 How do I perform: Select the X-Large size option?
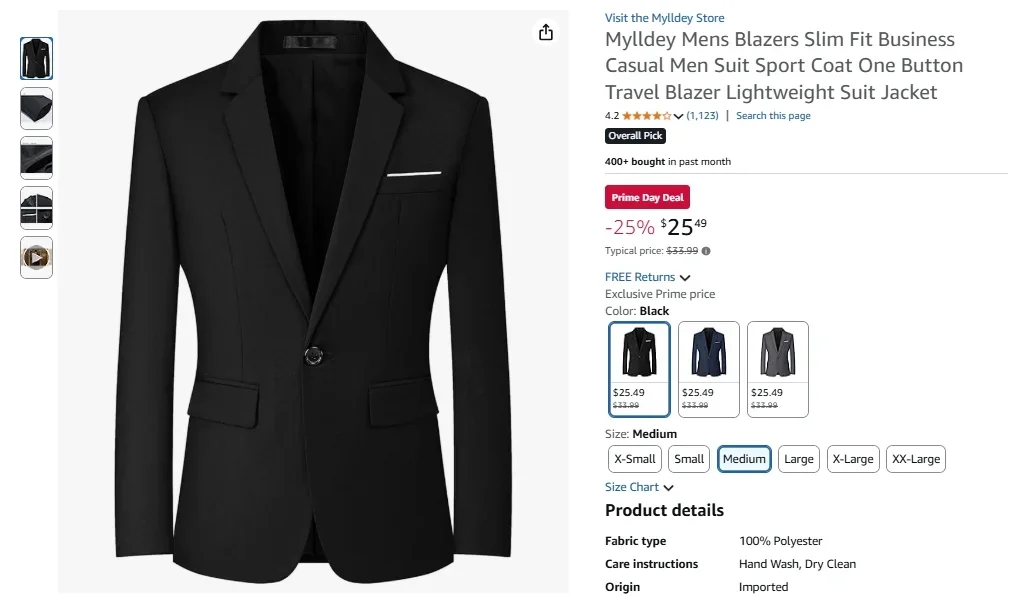pos(852,458)
